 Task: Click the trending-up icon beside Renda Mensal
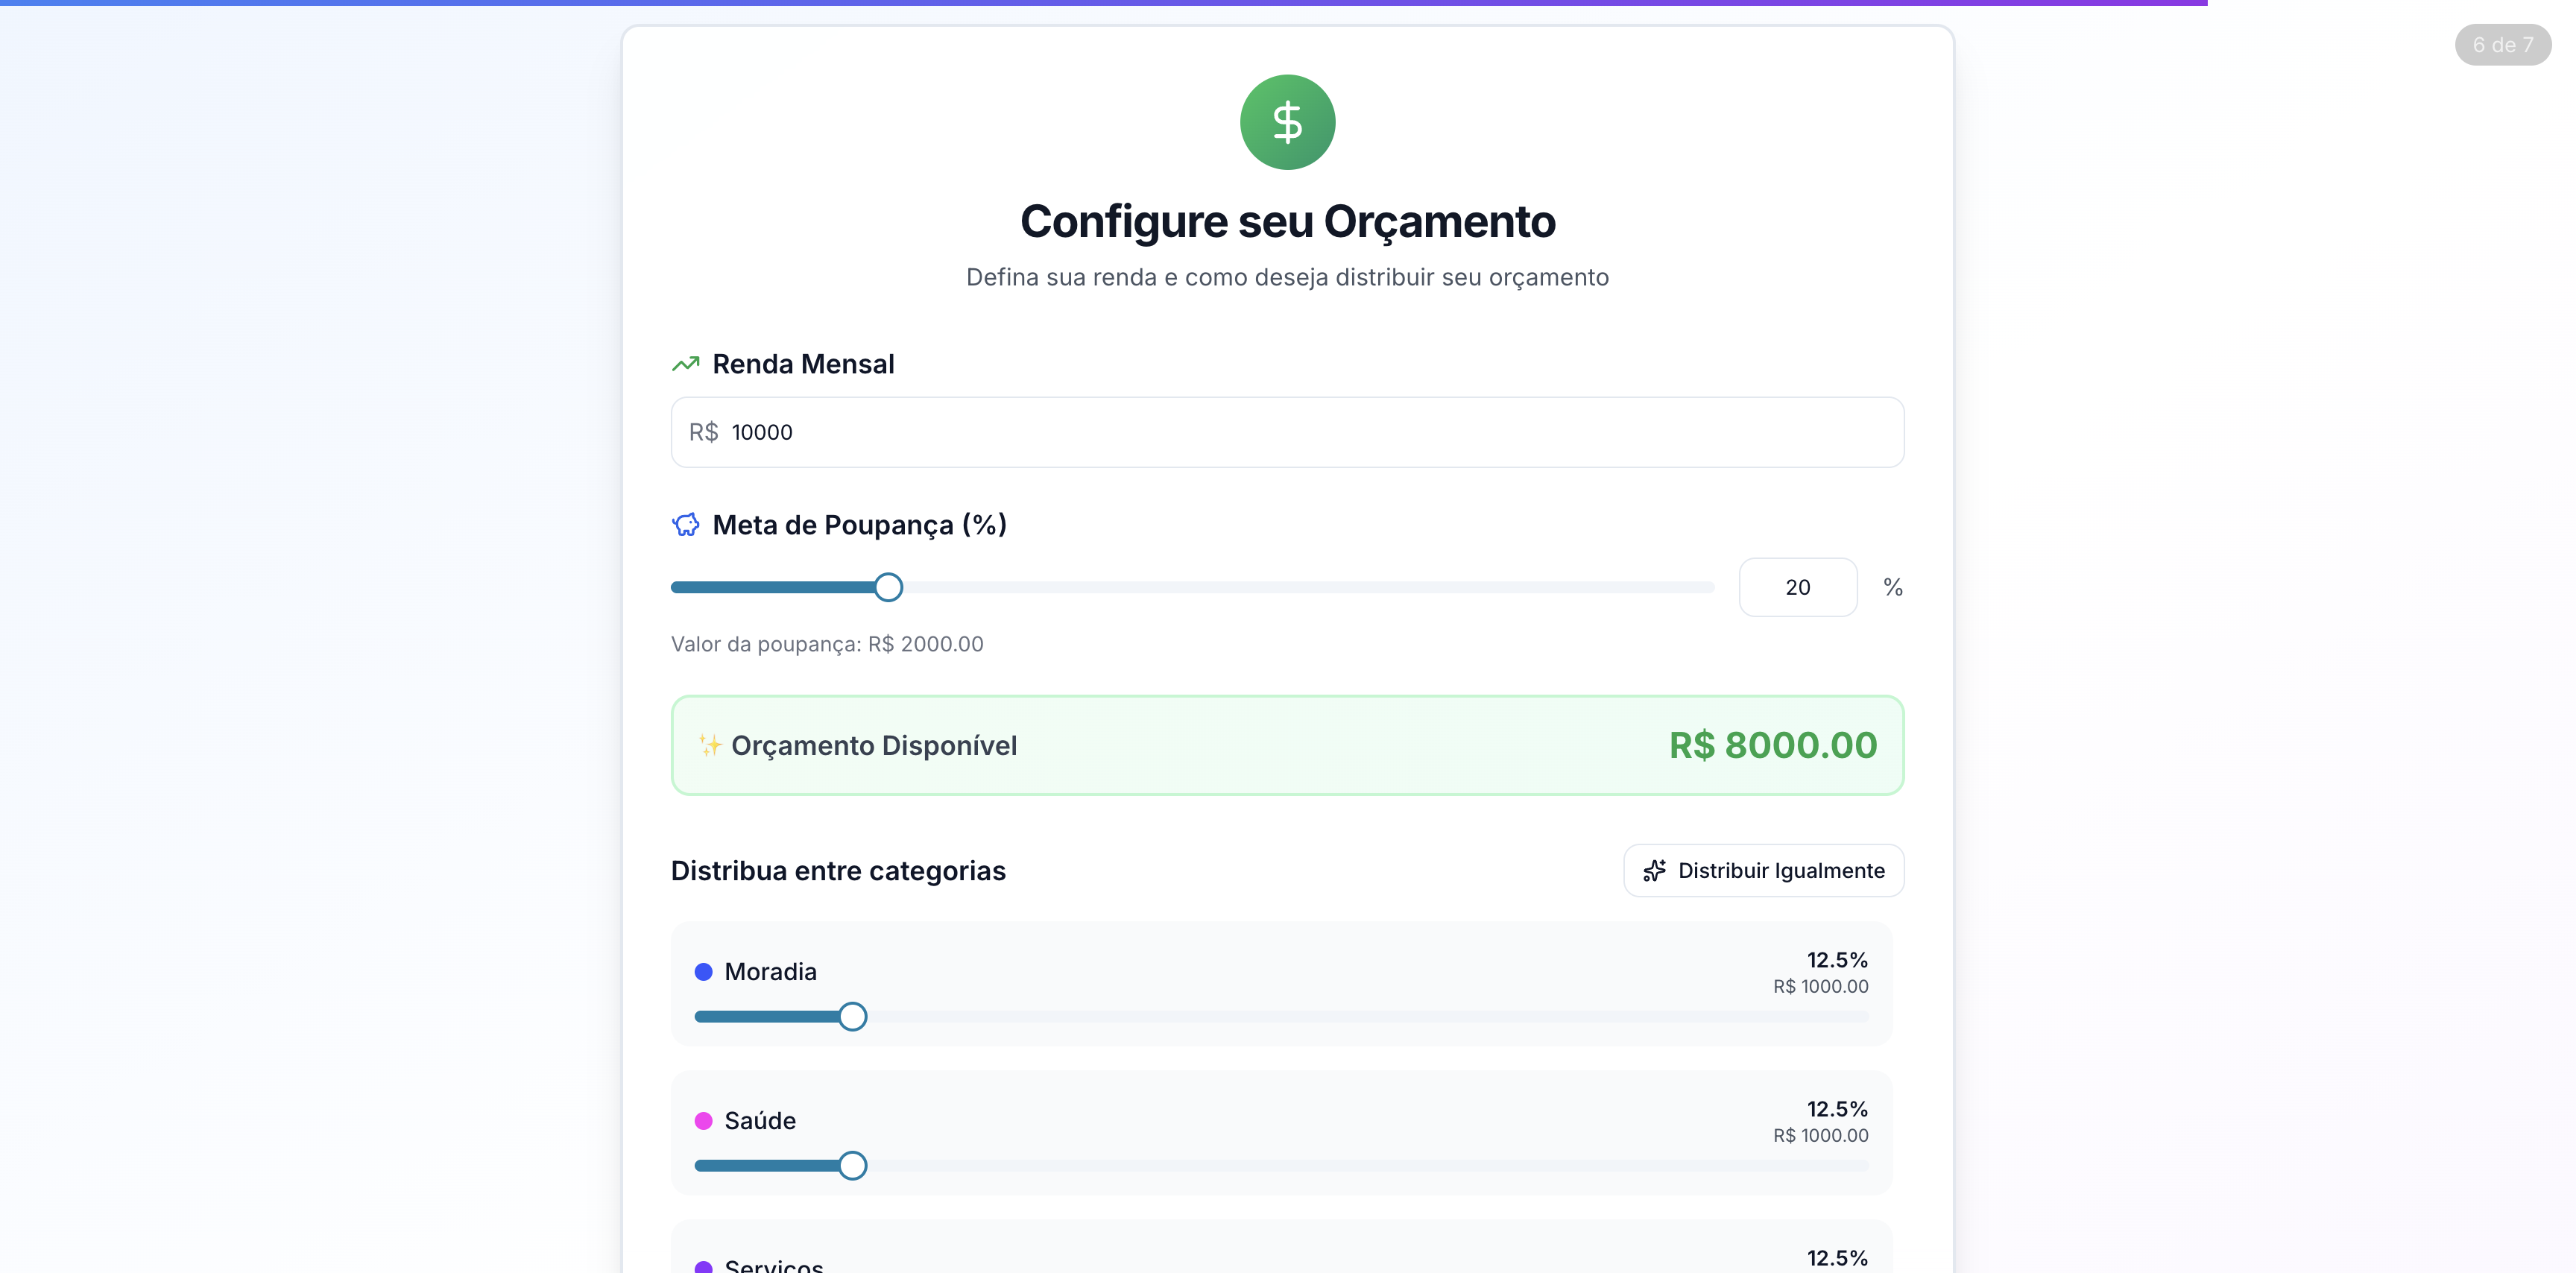pos(685,364)
